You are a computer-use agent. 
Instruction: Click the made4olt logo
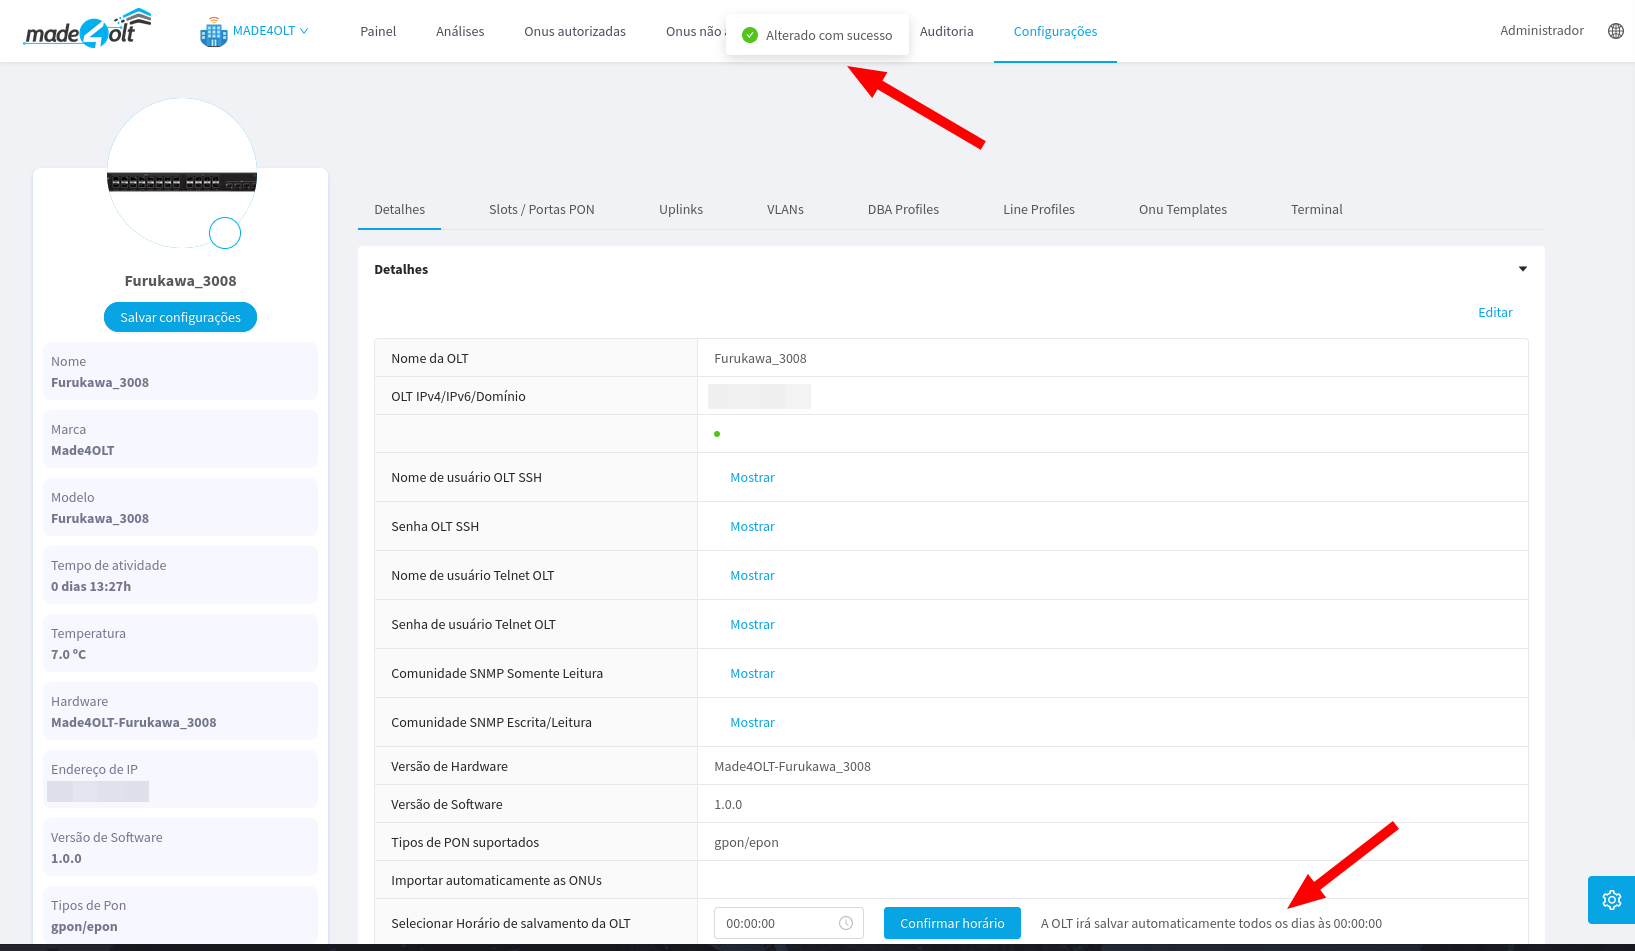[88, 30]
